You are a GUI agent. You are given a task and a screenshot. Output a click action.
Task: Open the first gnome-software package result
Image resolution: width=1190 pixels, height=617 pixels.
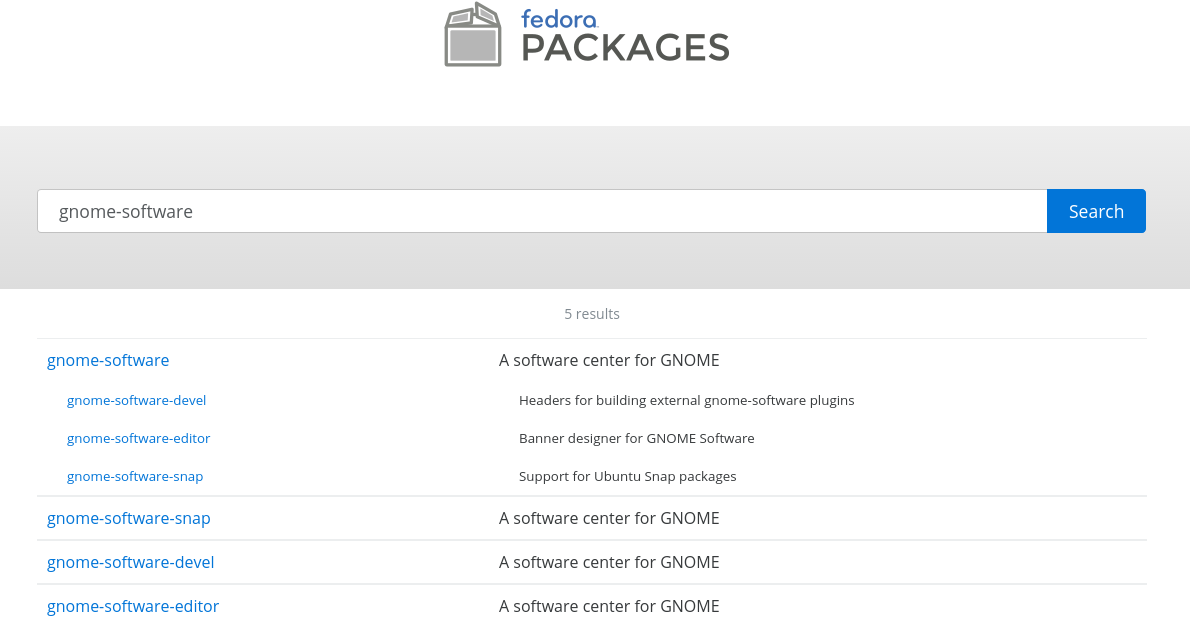tap(108, 360)
